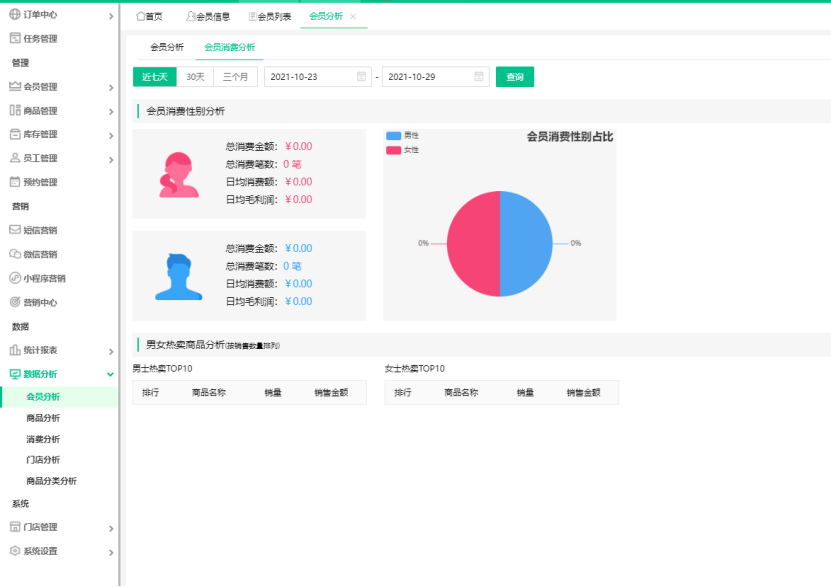Click the 订单中心 globe icon
The image size is (831, 587).
point(15,14)
